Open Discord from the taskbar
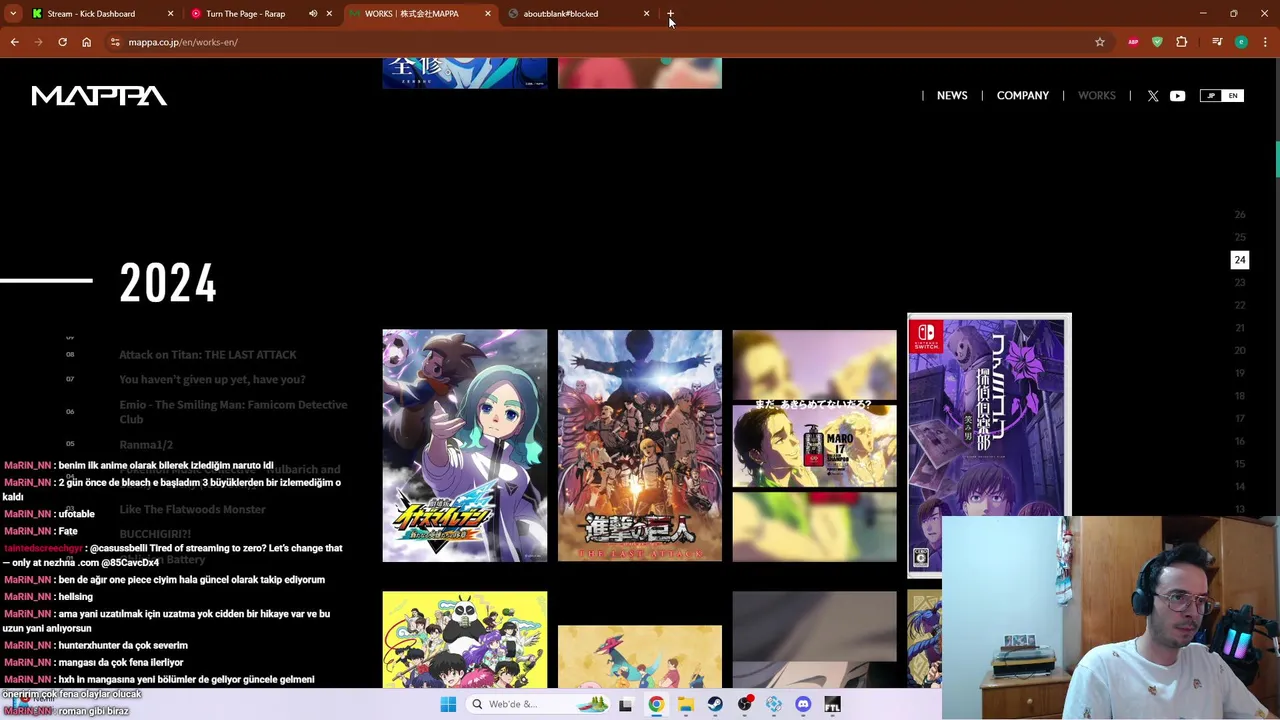Screen dimensions: 1280x720 pos(803,704)
